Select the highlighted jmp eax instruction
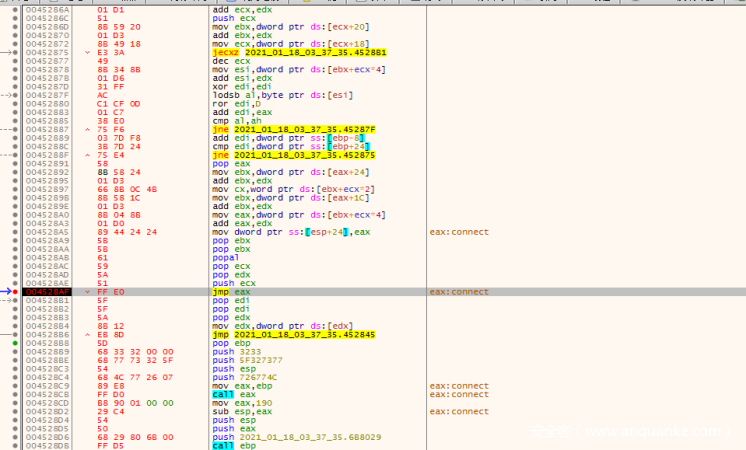The width and height of the screenshot is (746, 450). click(x=229, y=291)
